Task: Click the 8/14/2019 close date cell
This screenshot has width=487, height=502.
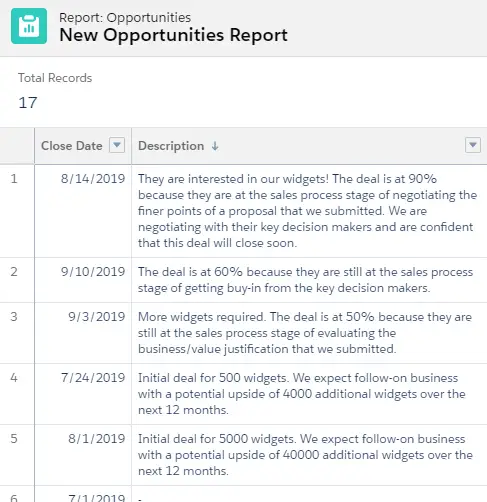Action: coord(83,211)
